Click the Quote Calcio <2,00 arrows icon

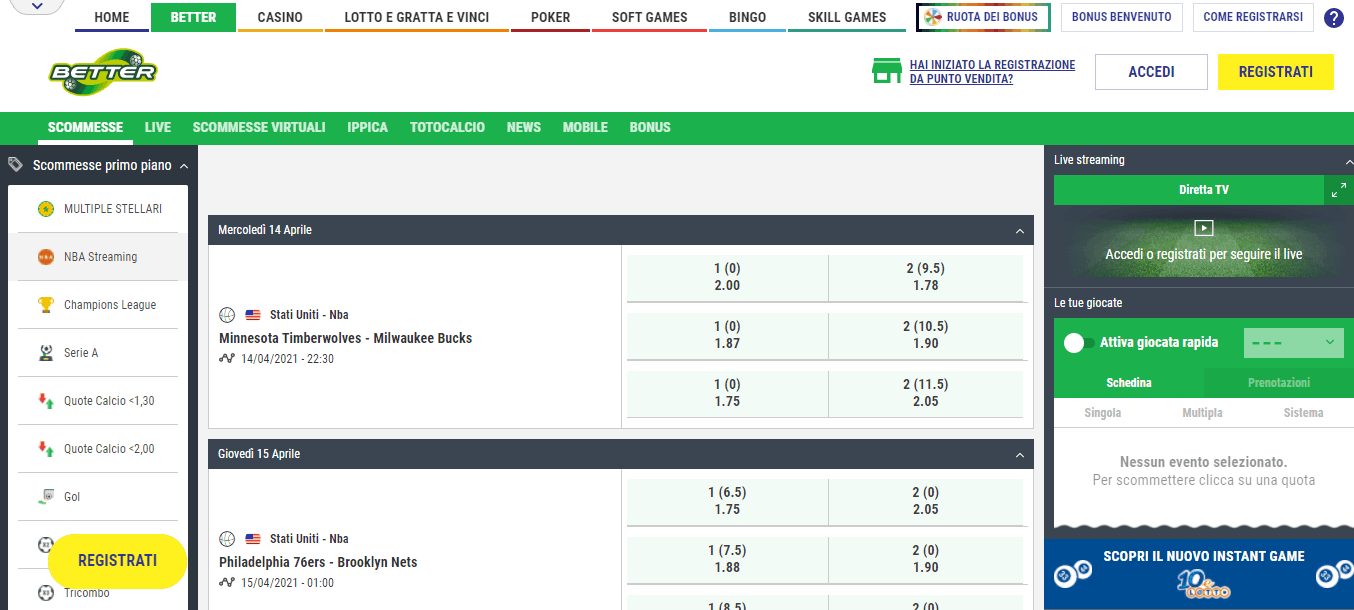point(45,449)
